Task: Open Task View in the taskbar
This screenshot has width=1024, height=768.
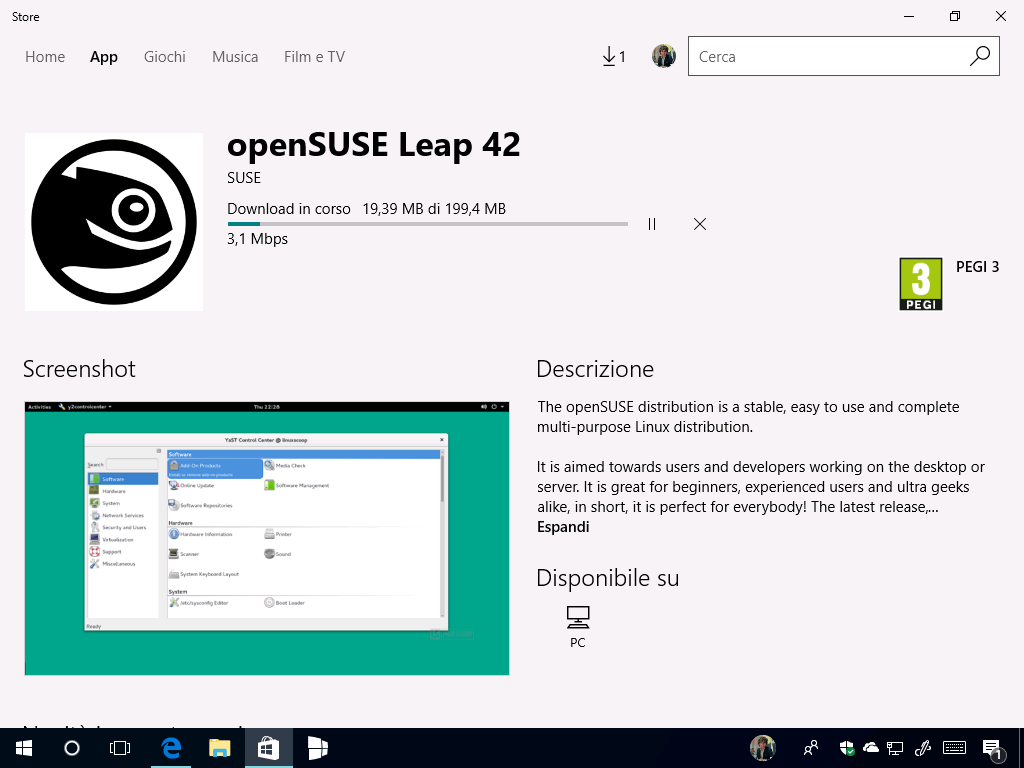Action: pos(120,748)
